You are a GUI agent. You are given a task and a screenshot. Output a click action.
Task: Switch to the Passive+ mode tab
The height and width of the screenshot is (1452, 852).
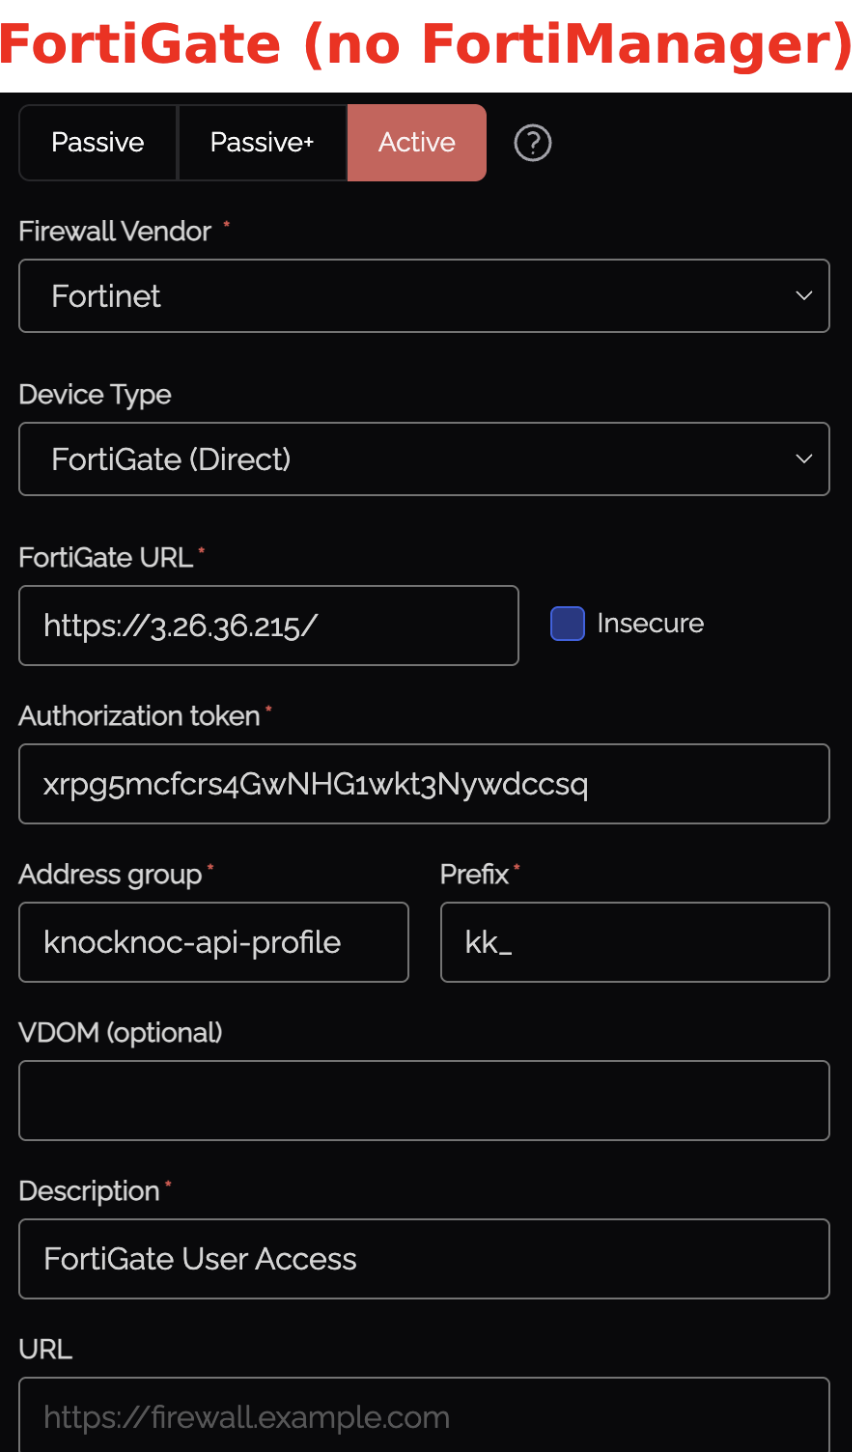click(x=262, y=143)
